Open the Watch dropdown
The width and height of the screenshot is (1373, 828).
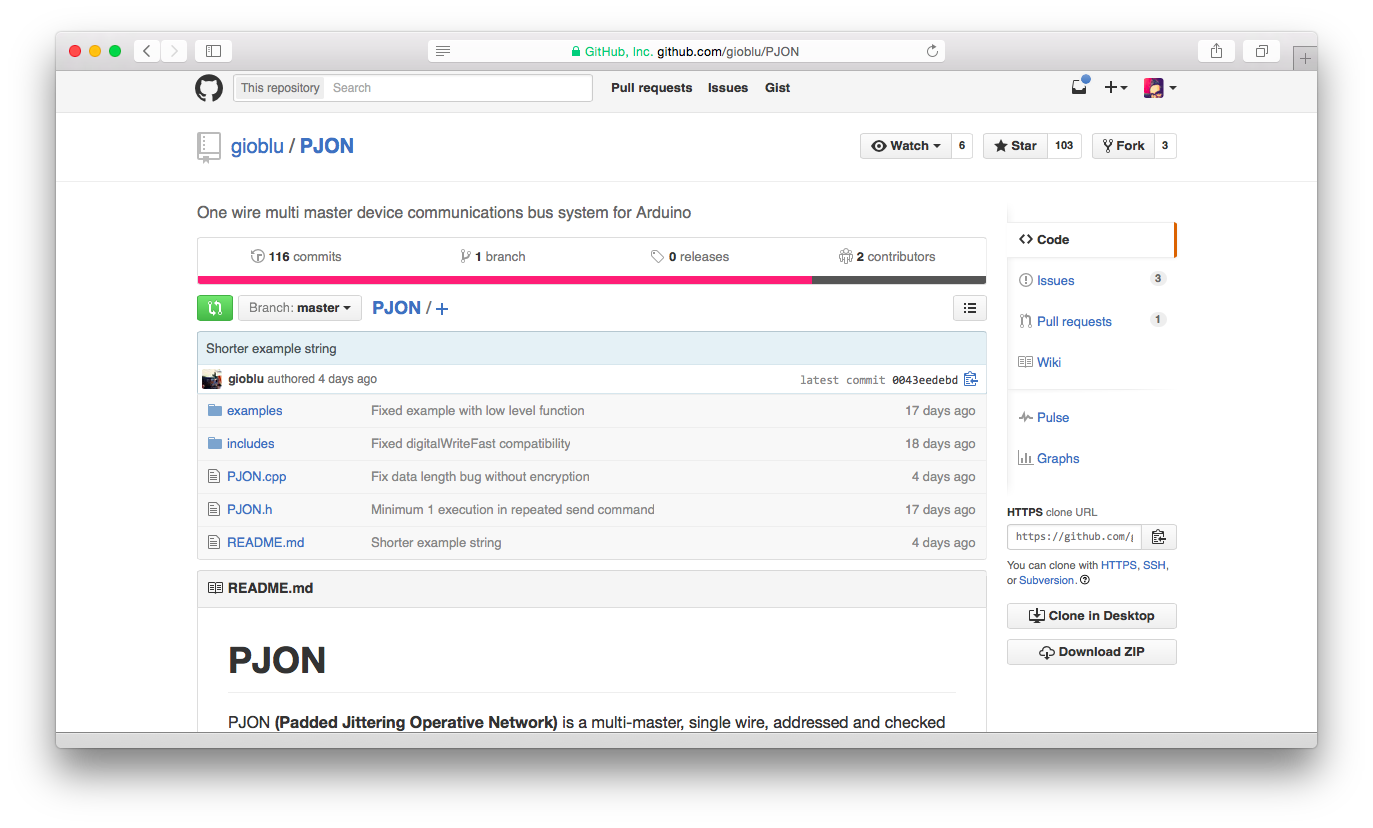[x=905, y=146]
